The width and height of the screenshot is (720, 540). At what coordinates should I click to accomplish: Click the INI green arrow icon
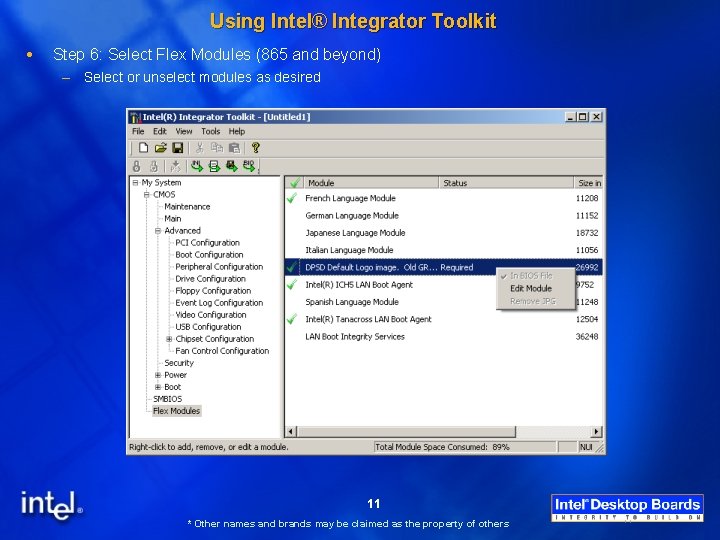(x=197, y=166)
